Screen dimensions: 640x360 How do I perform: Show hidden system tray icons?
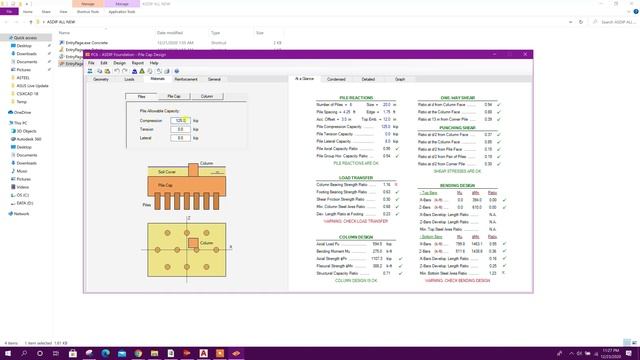[x=571, y=353]
